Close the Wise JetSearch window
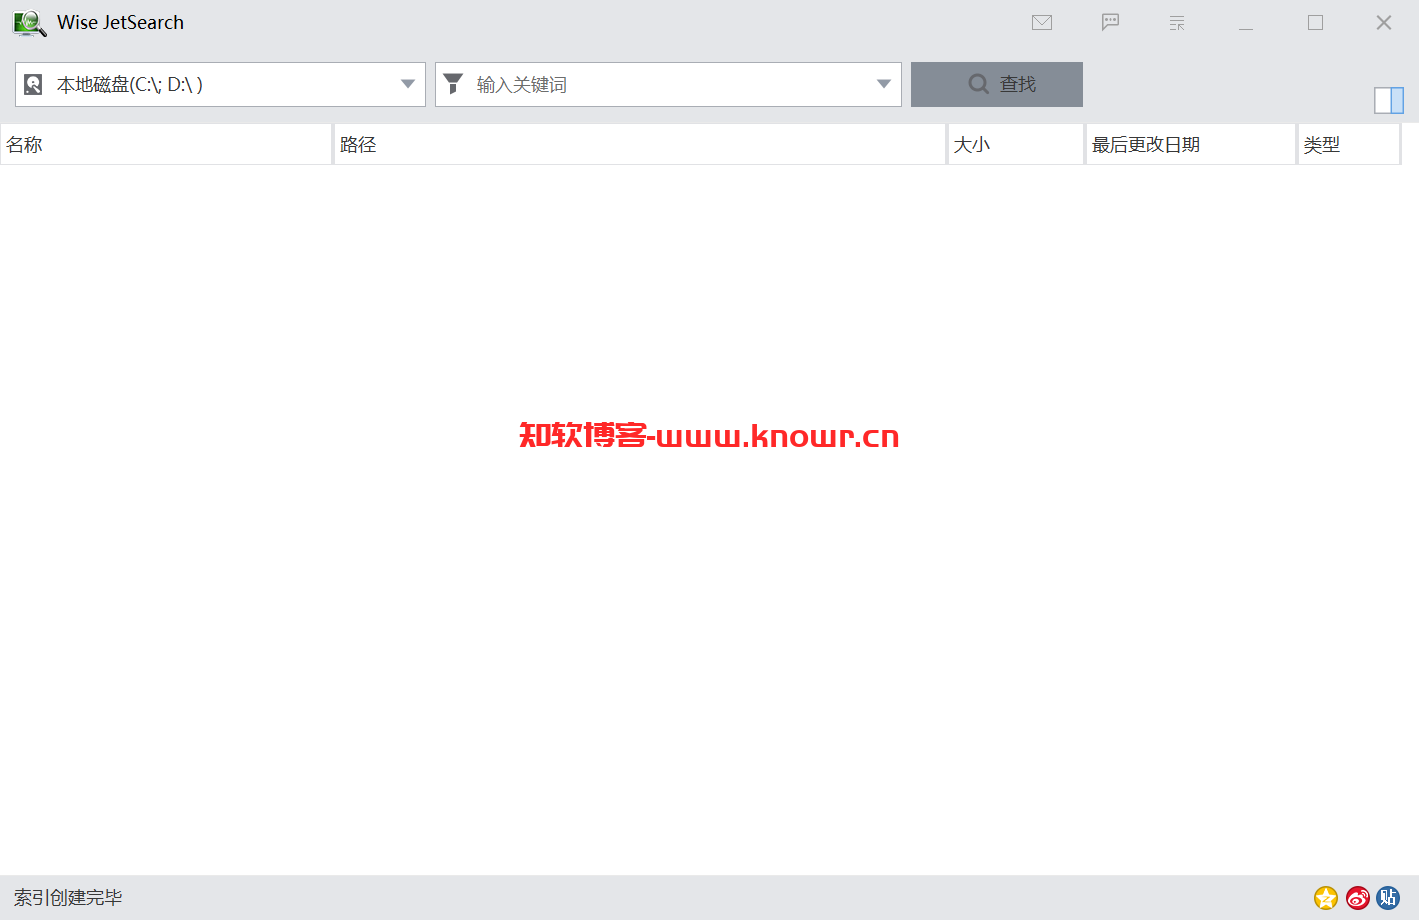 pos(1384,23)
